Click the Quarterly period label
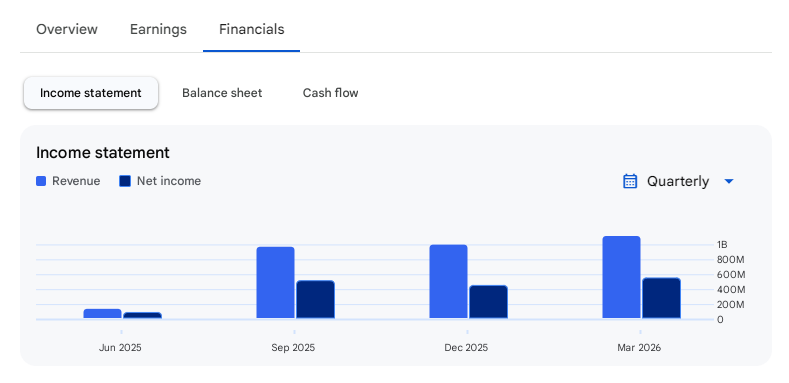Viewport: 789px width, 383px height. [x=678, y=181]
